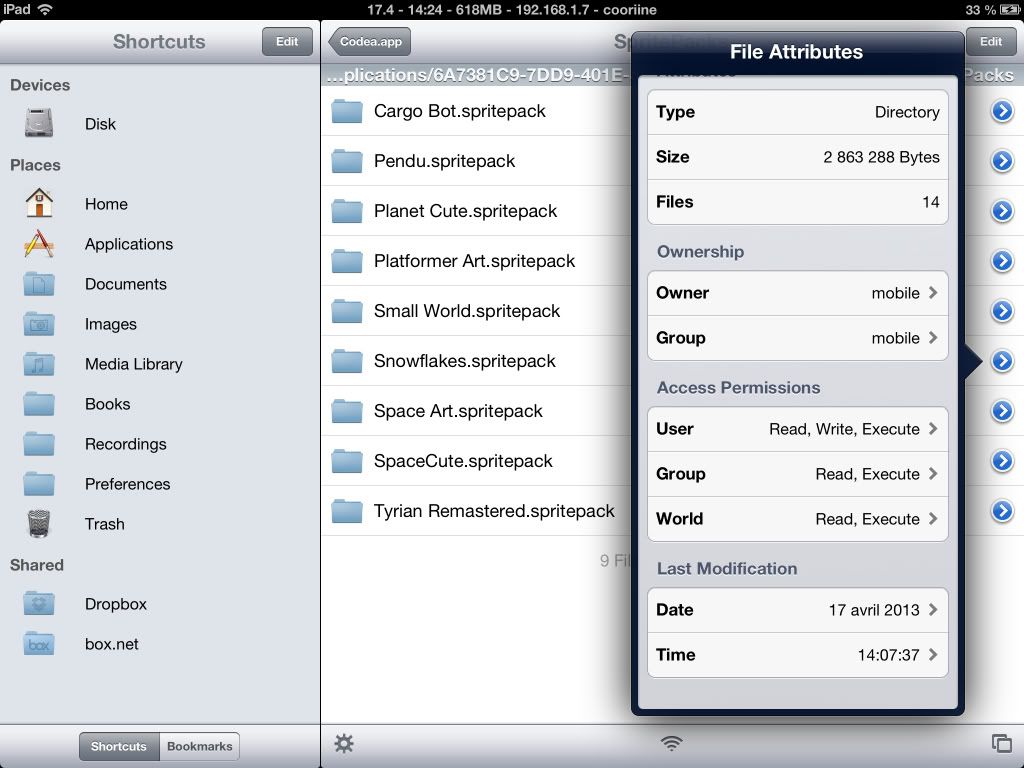This screenshot has width=1024, height=768.
Task: Show attributes via SpaceCute.spritepack blue arrow
Action: point(1002,460)
